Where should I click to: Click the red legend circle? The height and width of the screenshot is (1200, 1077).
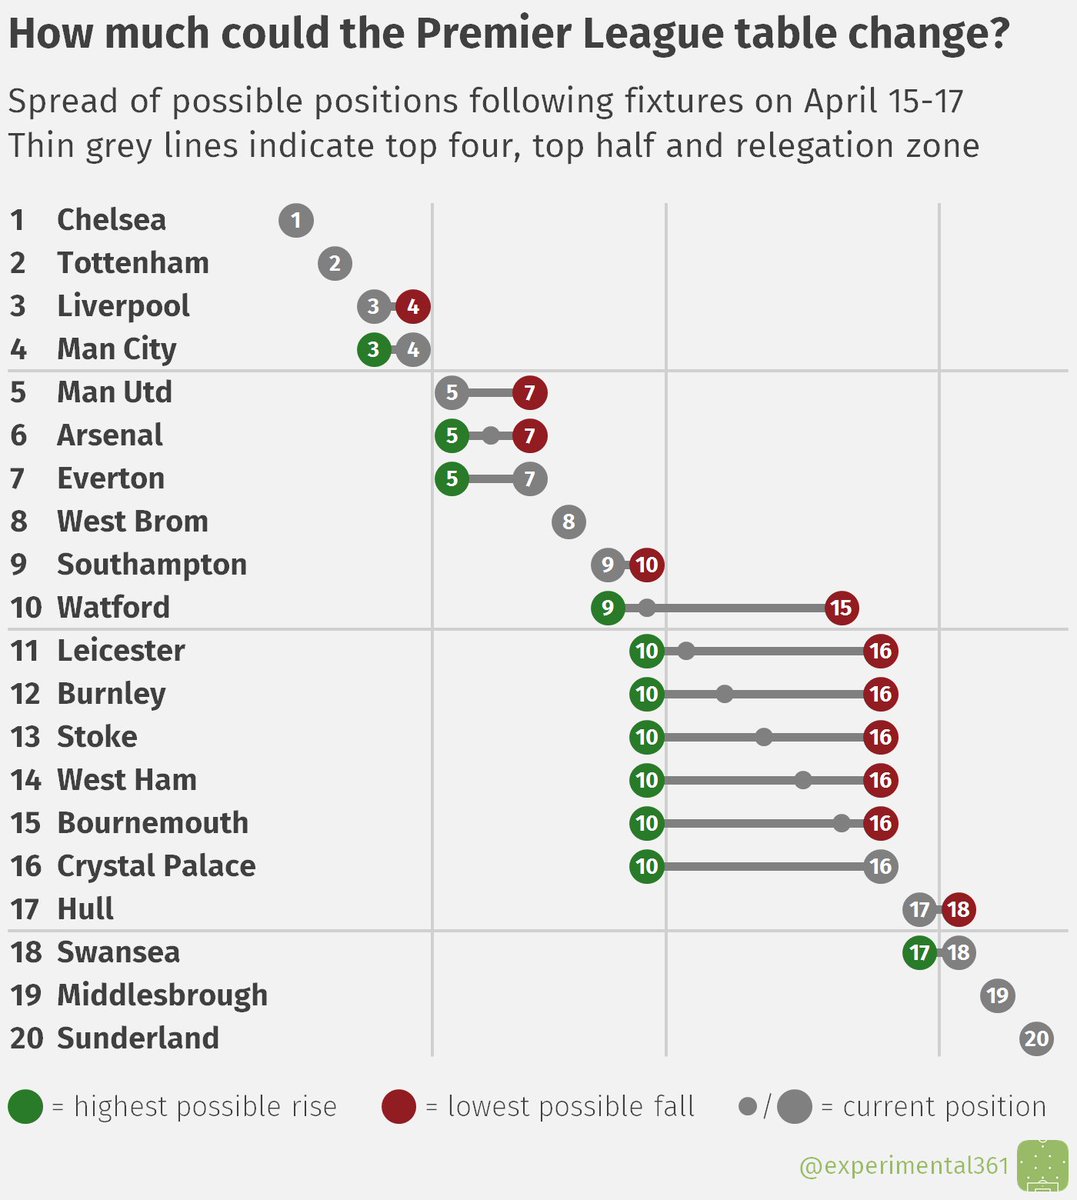pyautogui.click(x=398, y=1107)
